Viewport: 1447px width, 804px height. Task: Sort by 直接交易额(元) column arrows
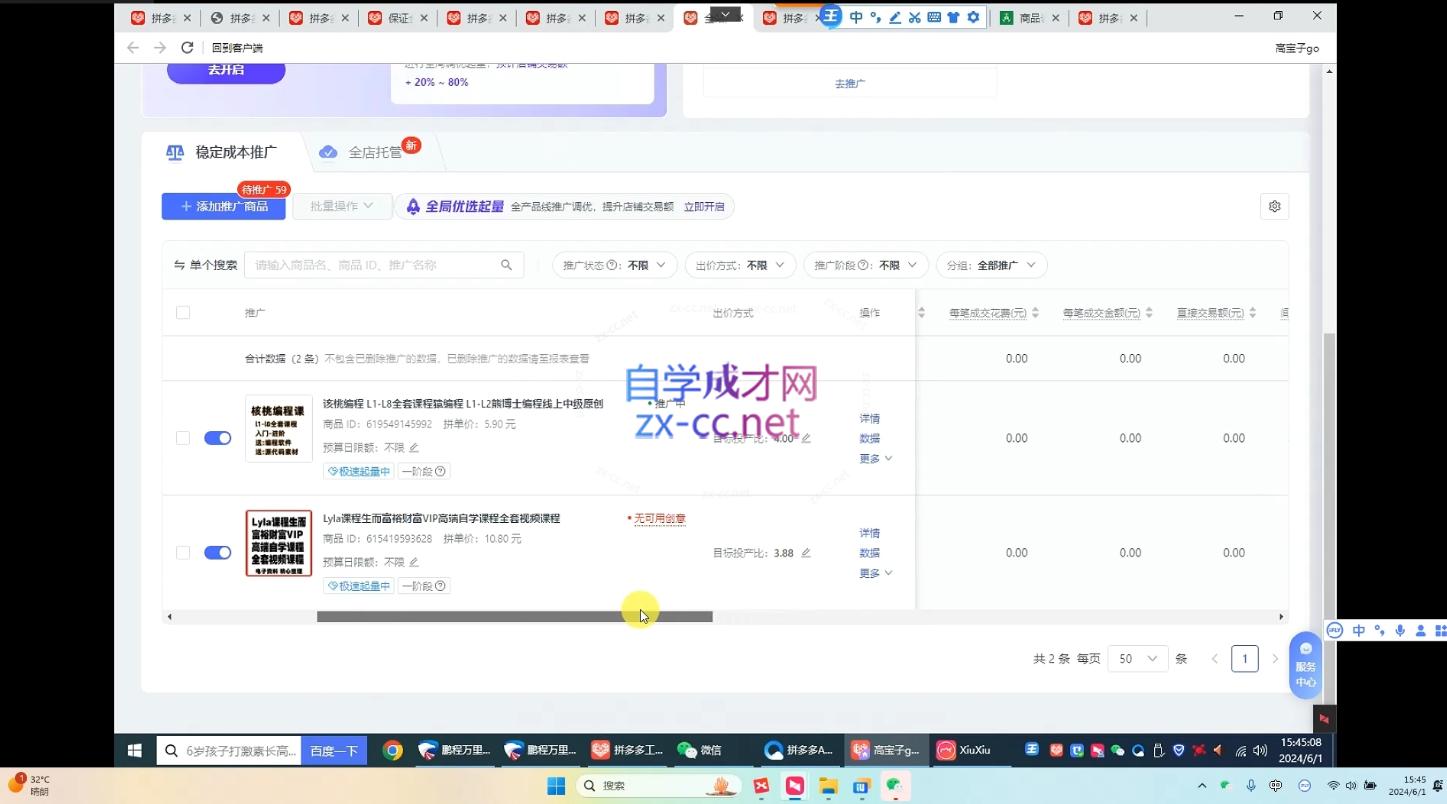(1252, 313)
